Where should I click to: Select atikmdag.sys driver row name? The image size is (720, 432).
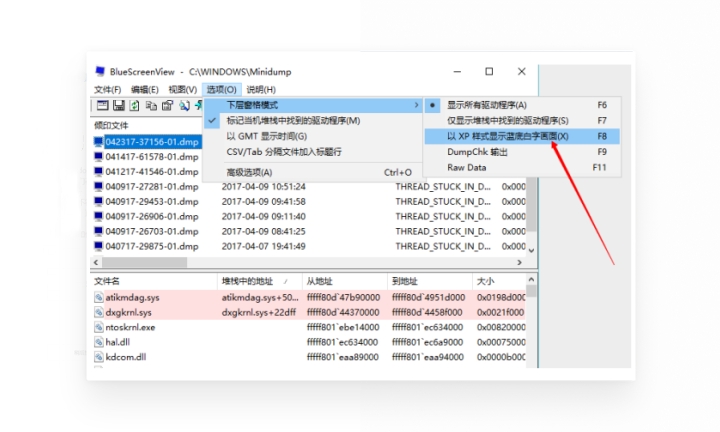pos(132,297)
